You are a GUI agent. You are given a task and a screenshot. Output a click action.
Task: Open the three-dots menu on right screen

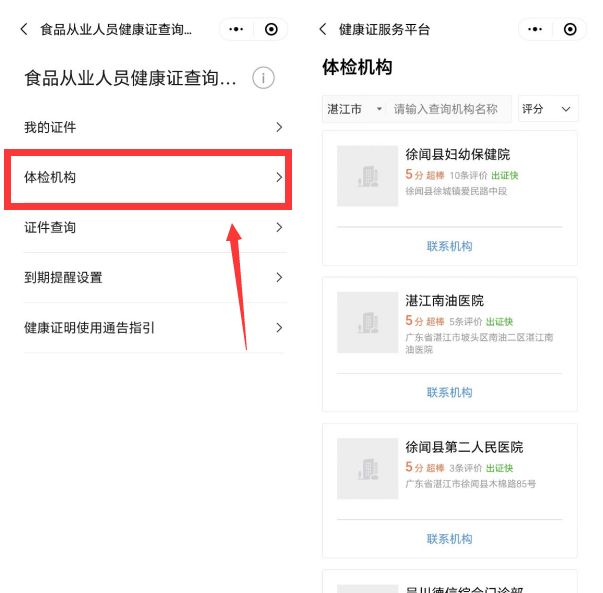[535, 30]
